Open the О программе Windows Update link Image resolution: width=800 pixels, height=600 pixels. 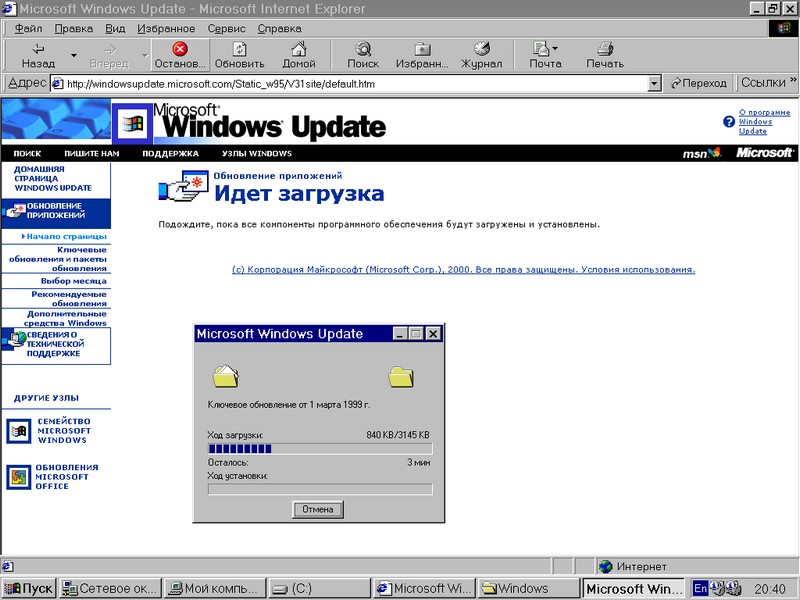pyautogui.click(x=764, y=121)
